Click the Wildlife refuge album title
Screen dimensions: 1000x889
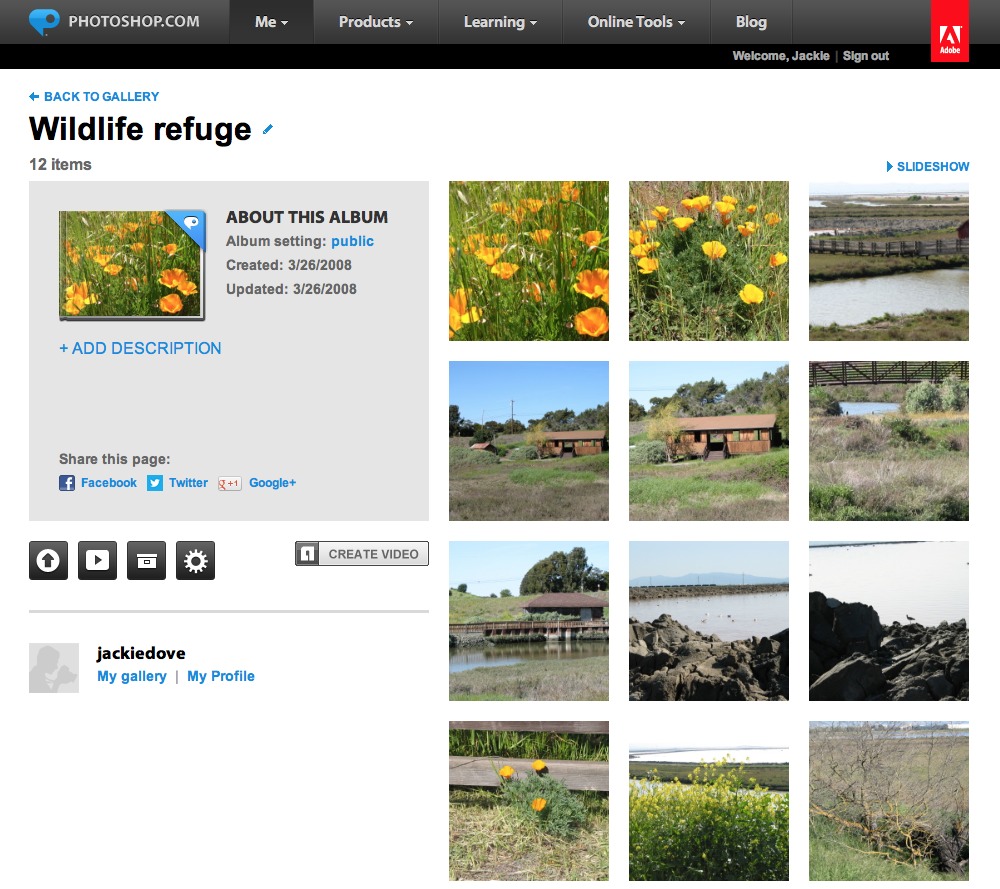point(140,129)
